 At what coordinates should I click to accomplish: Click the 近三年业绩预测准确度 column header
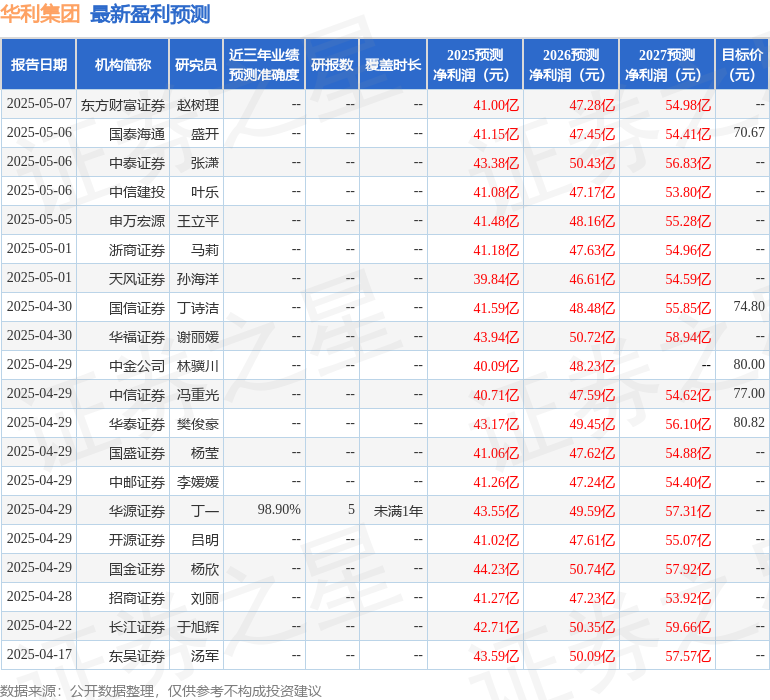pyautogui.click(x=264, y=65)
